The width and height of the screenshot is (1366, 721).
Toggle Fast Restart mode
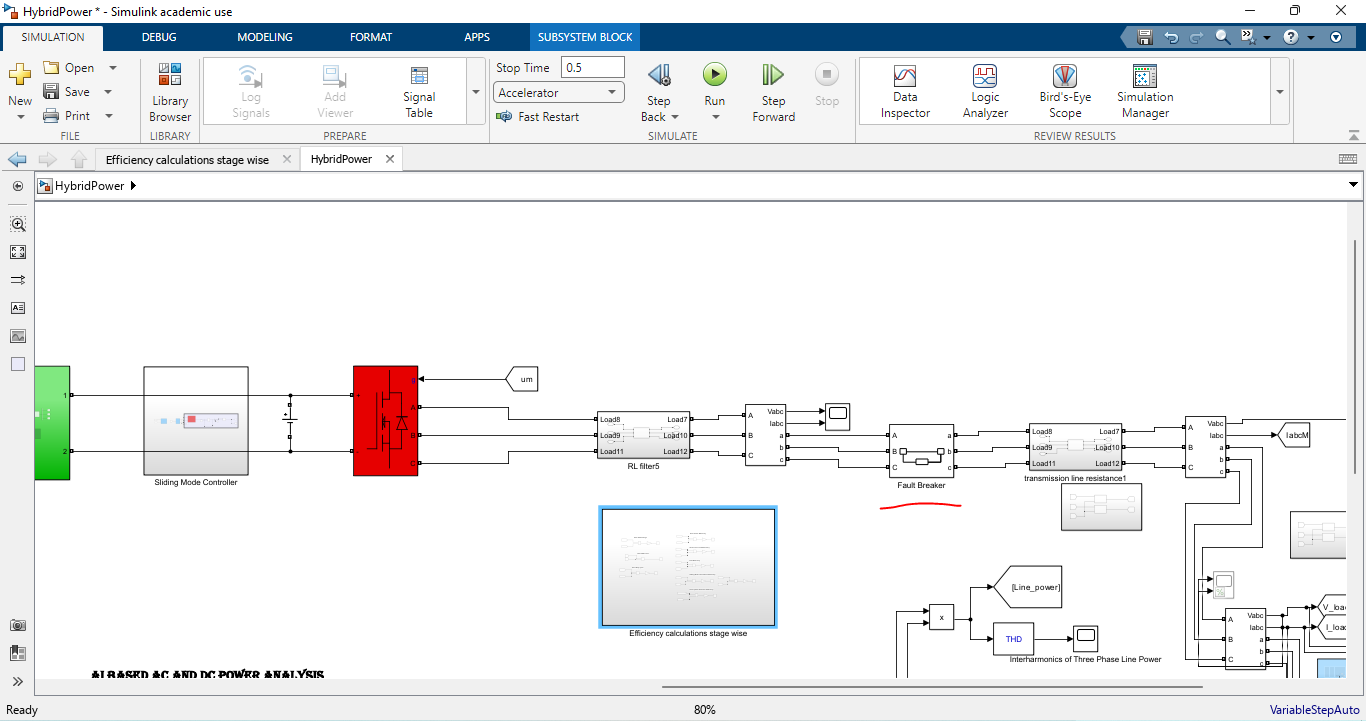pyautogui.click(x=538, y=117)
